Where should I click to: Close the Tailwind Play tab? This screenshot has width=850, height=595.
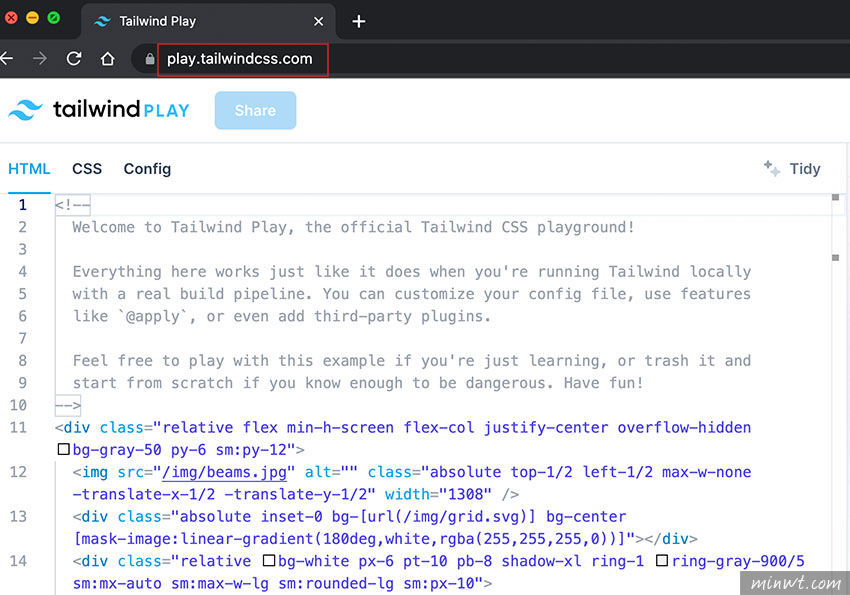coord(319,21)
